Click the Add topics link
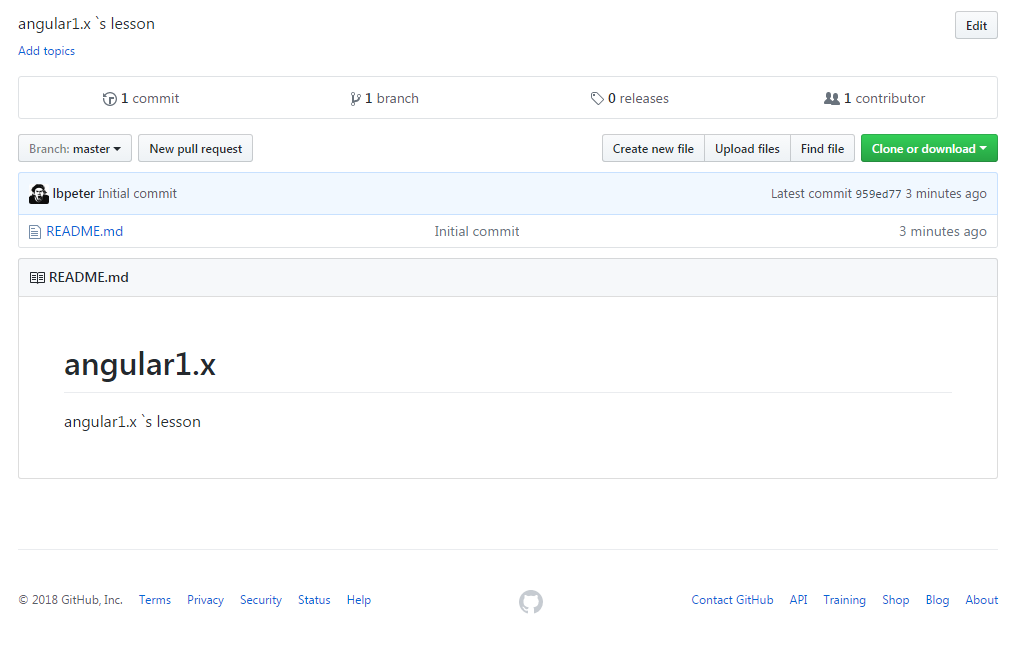This screenshot has width=1024, height=655. [46, 51]
